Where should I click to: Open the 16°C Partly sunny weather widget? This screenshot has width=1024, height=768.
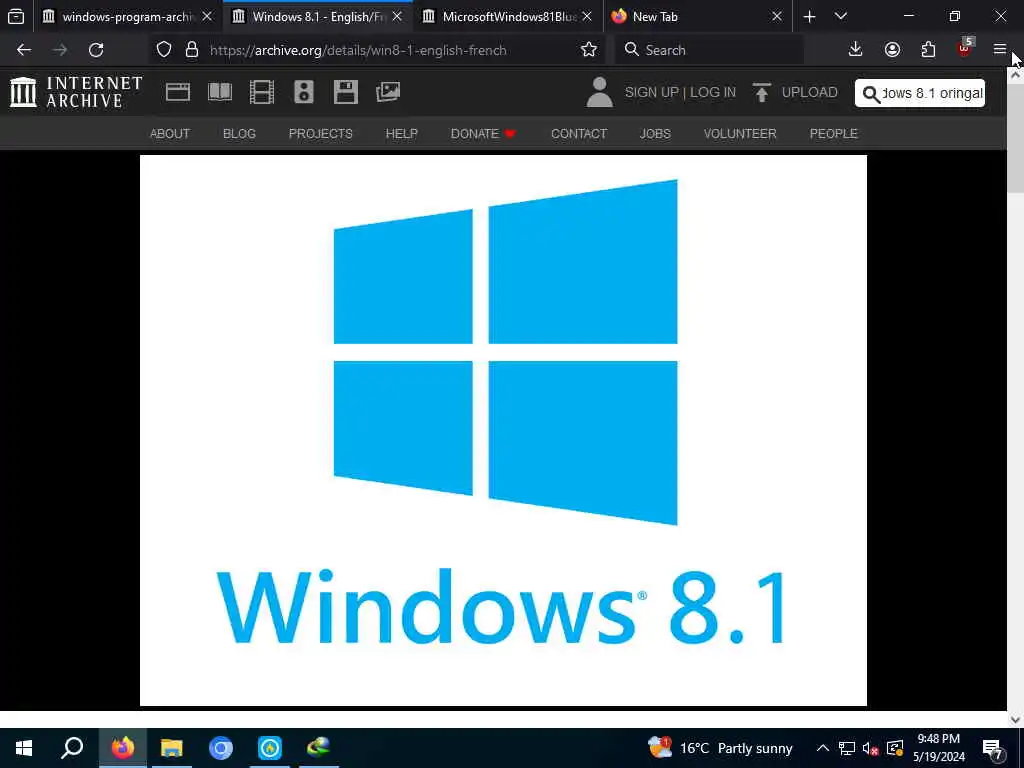click(x=720, y=748)
